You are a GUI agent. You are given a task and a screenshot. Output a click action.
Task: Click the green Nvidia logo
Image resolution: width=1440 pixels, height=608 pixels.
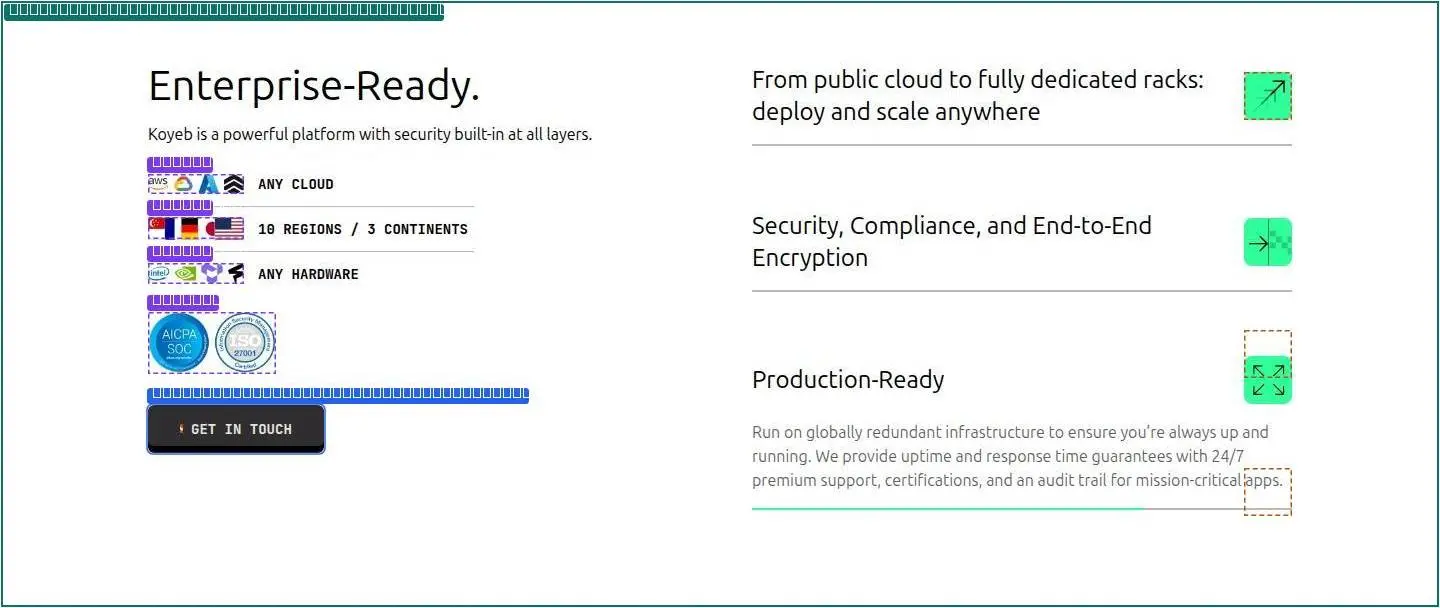(x=184, y=273)
